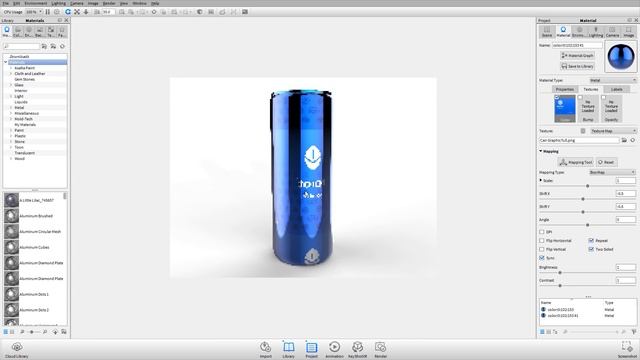640x360 pixels.
Task: Enable the Opacity texture checkbox
Action: 603,97
